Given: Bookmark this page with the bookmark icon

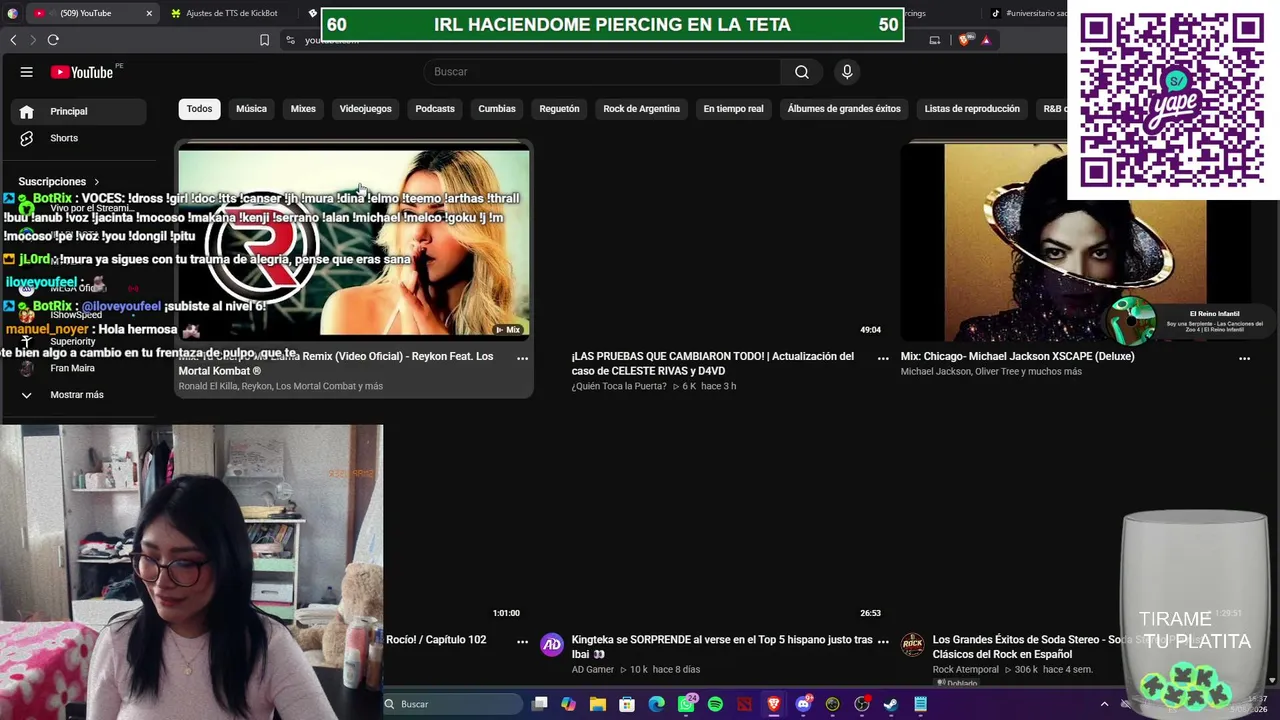Looking at the screenshot, I should point(264,40).
